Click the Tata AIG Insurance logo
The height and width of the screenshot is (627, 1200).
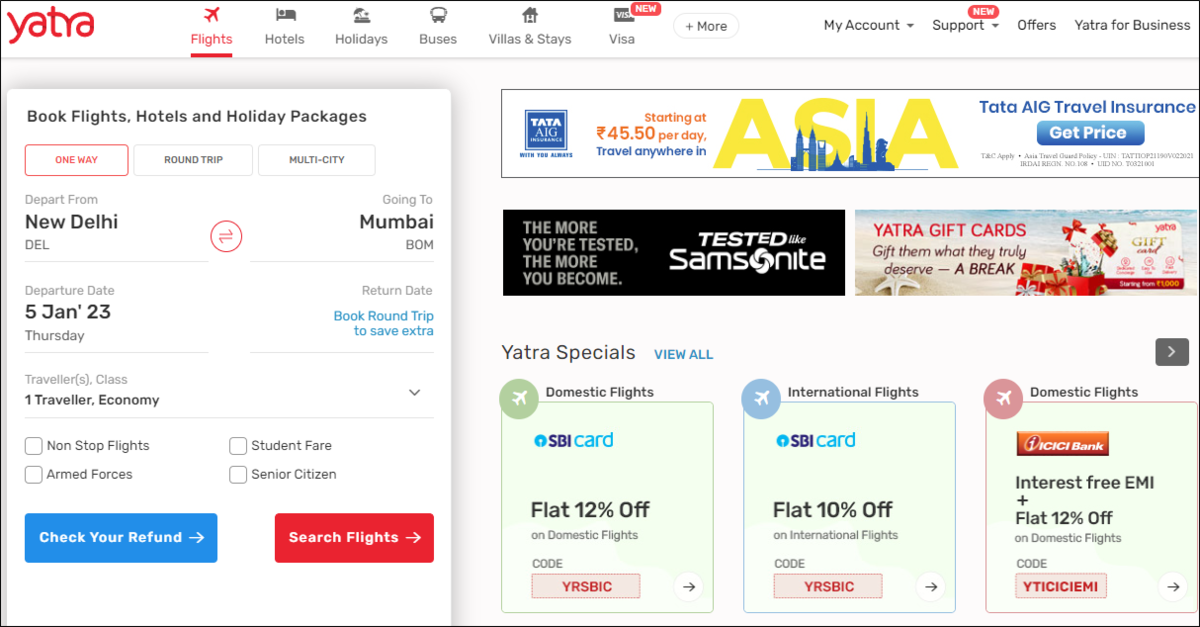(x=546, y=135)
